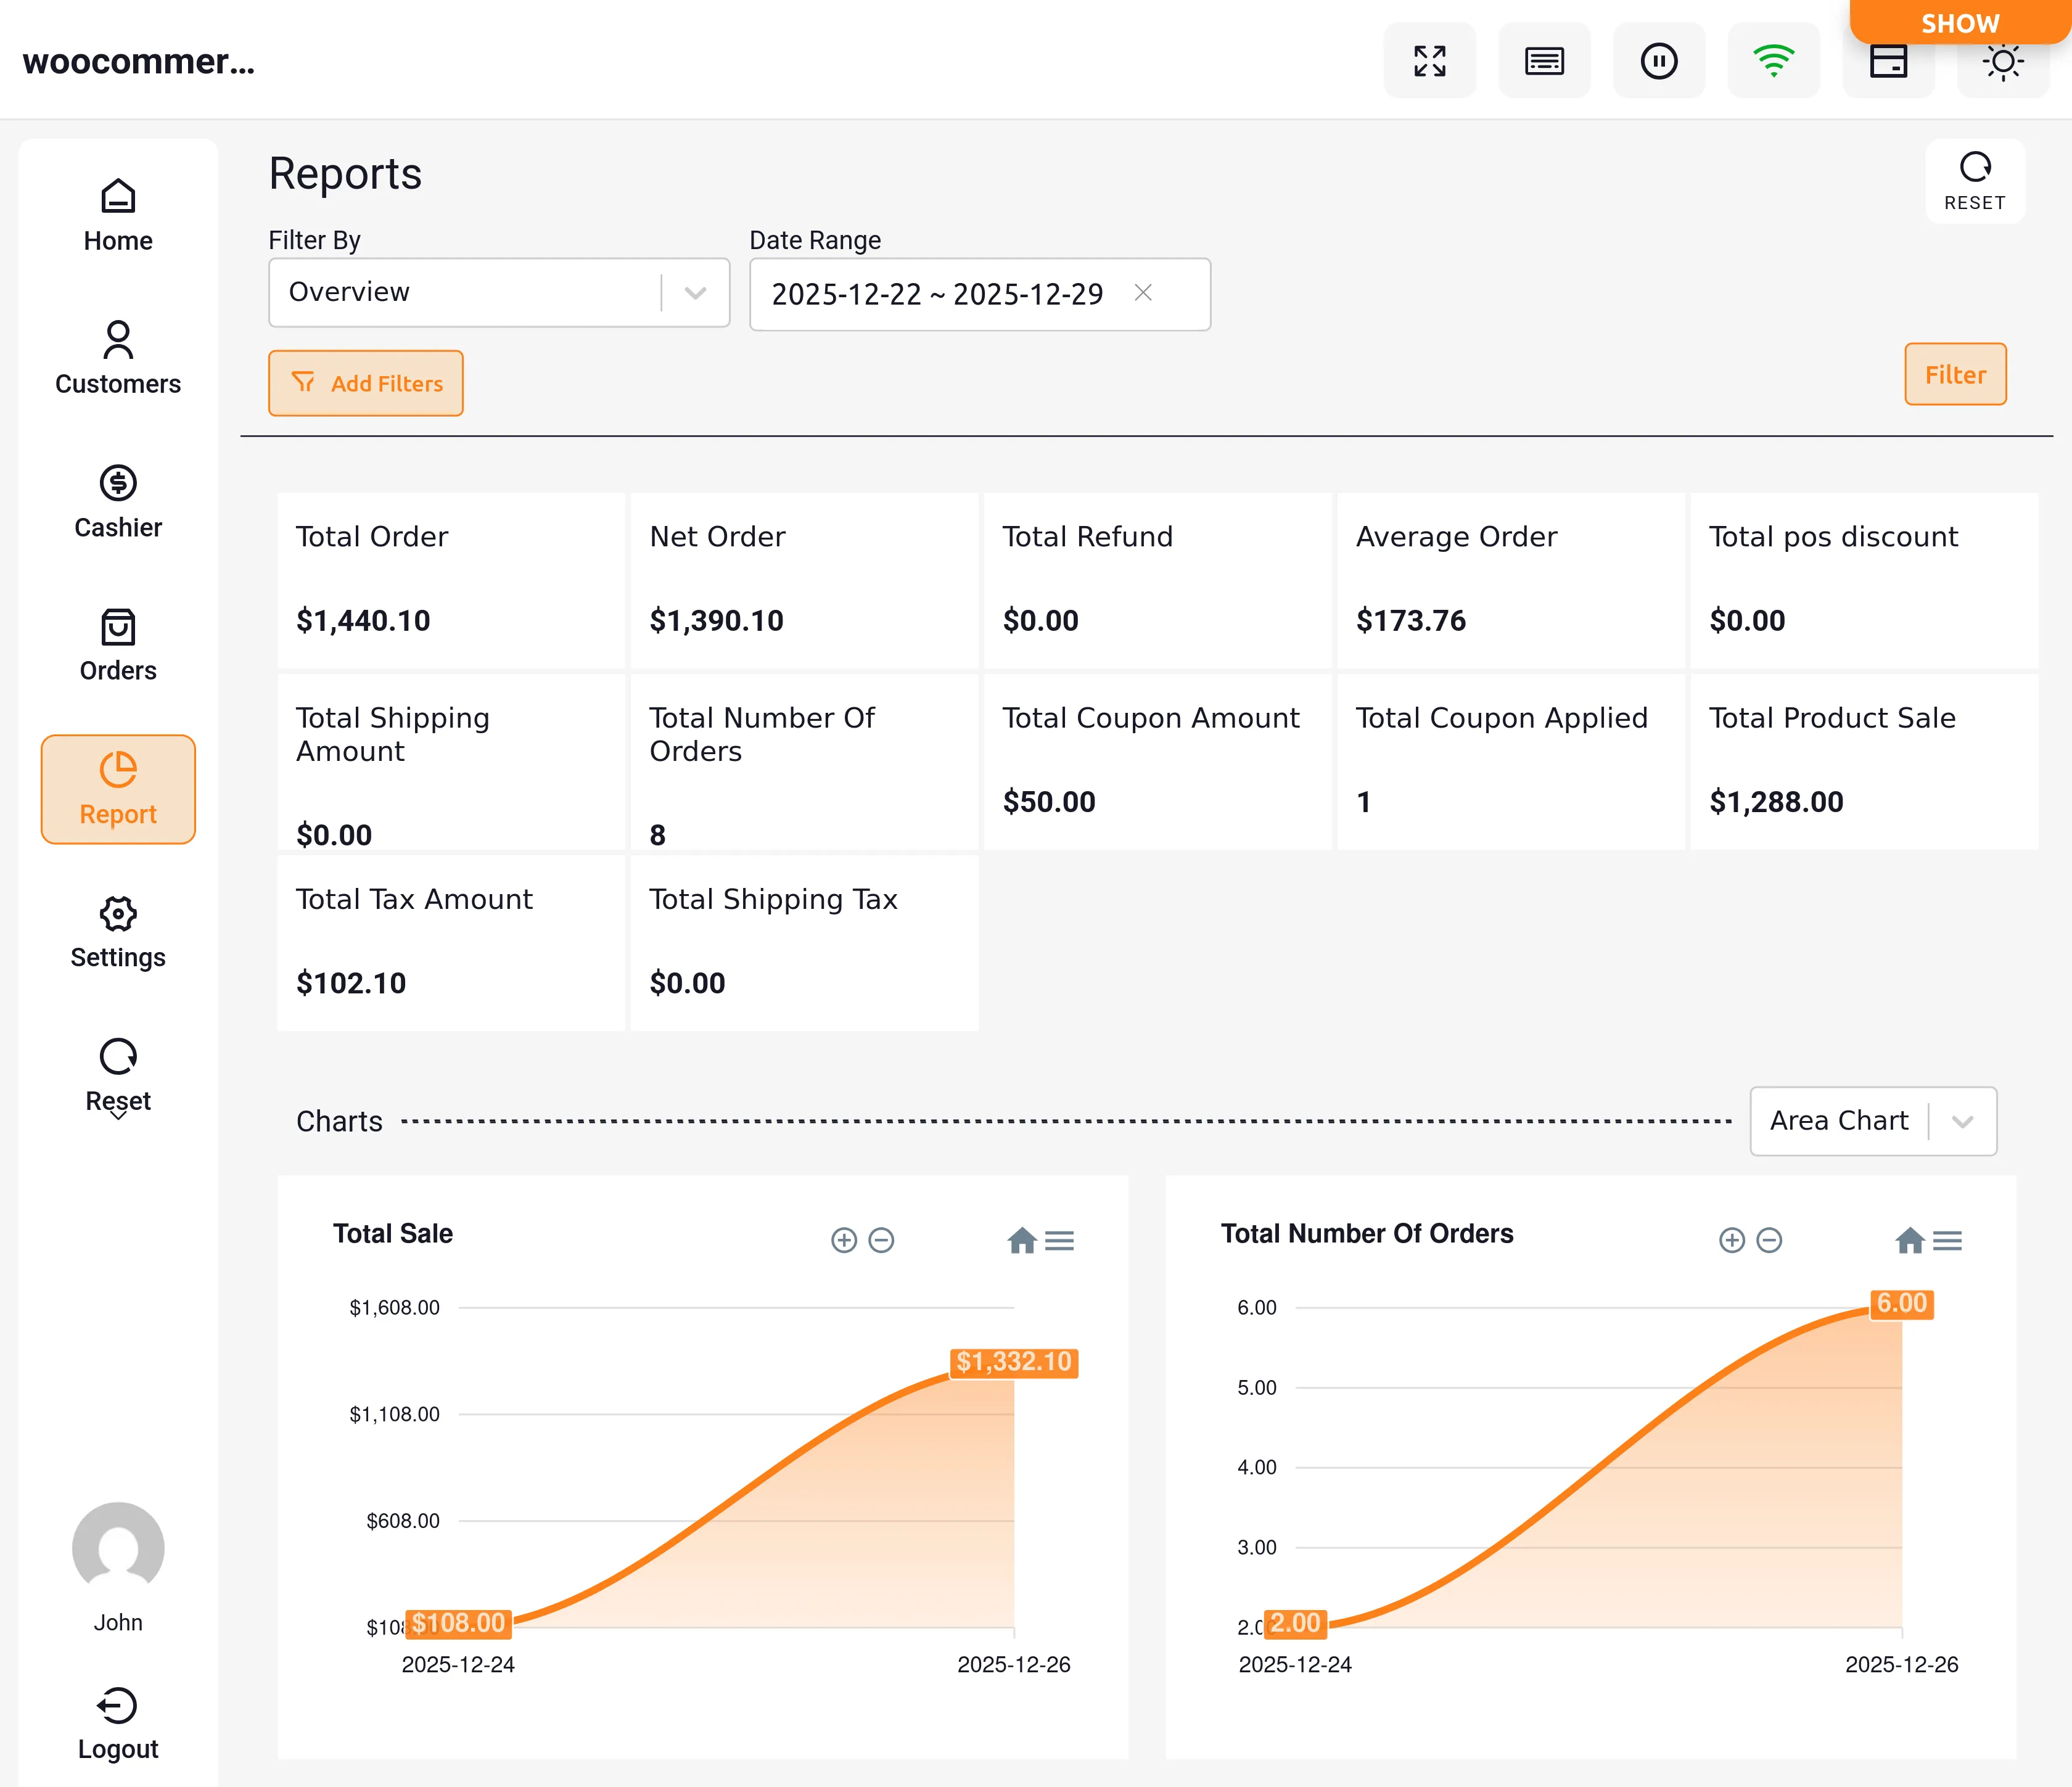Click the pause orders icon in the toolbar
2072x1787 pixels.
click(x=1659, y=60)
